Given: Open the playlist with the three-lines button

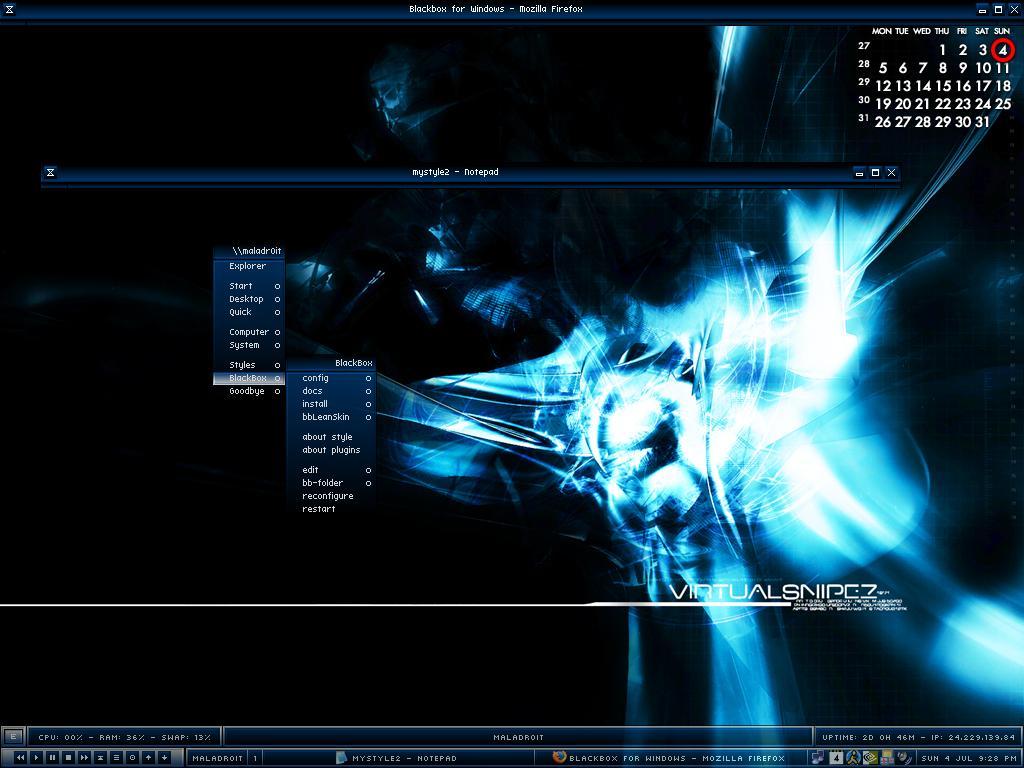Looking at the screenshot, I should 116,758.
